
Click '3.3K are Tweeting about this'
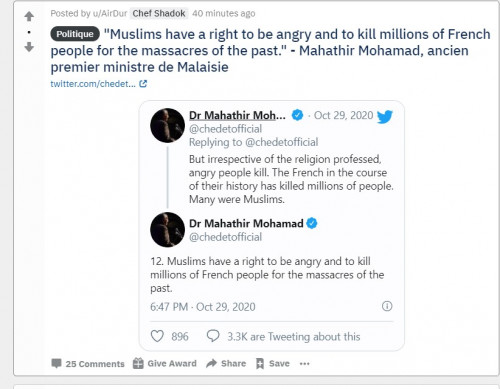(x=294, y=337)
